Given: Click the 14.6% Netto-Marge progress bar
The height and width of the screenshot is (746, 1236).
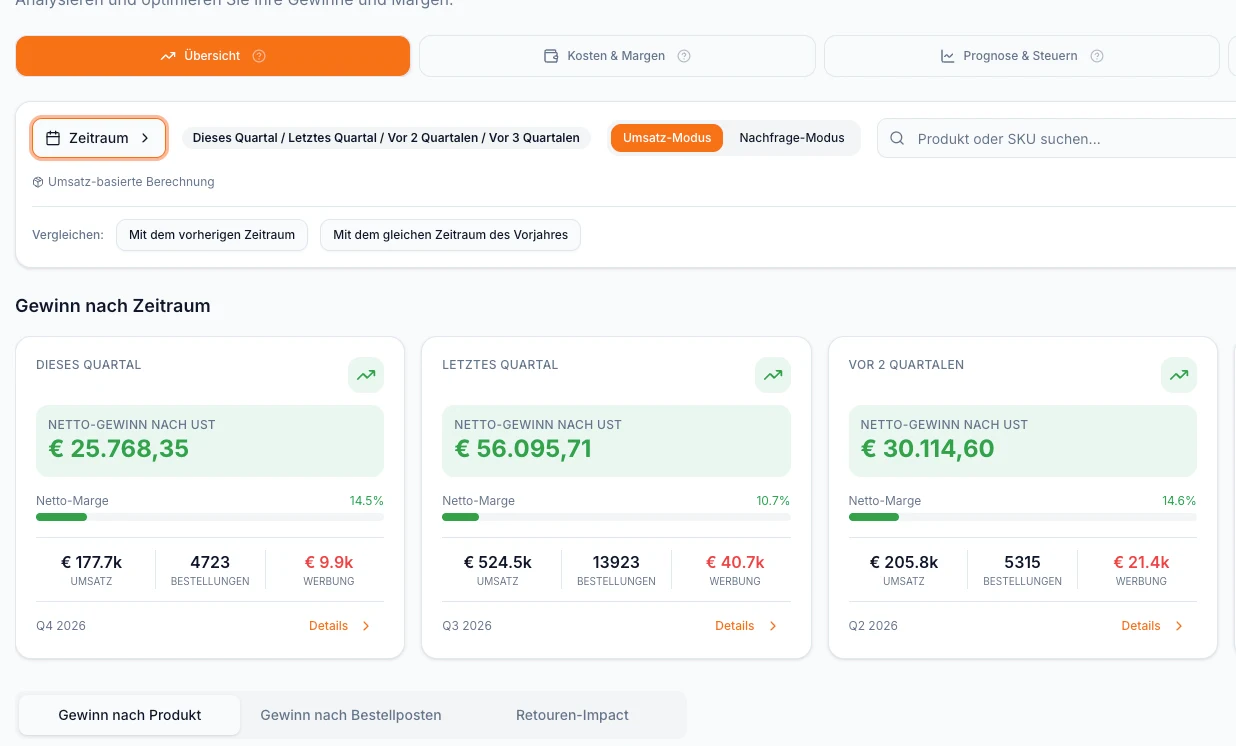Looking at the screenshot, I should (1023, 517).
